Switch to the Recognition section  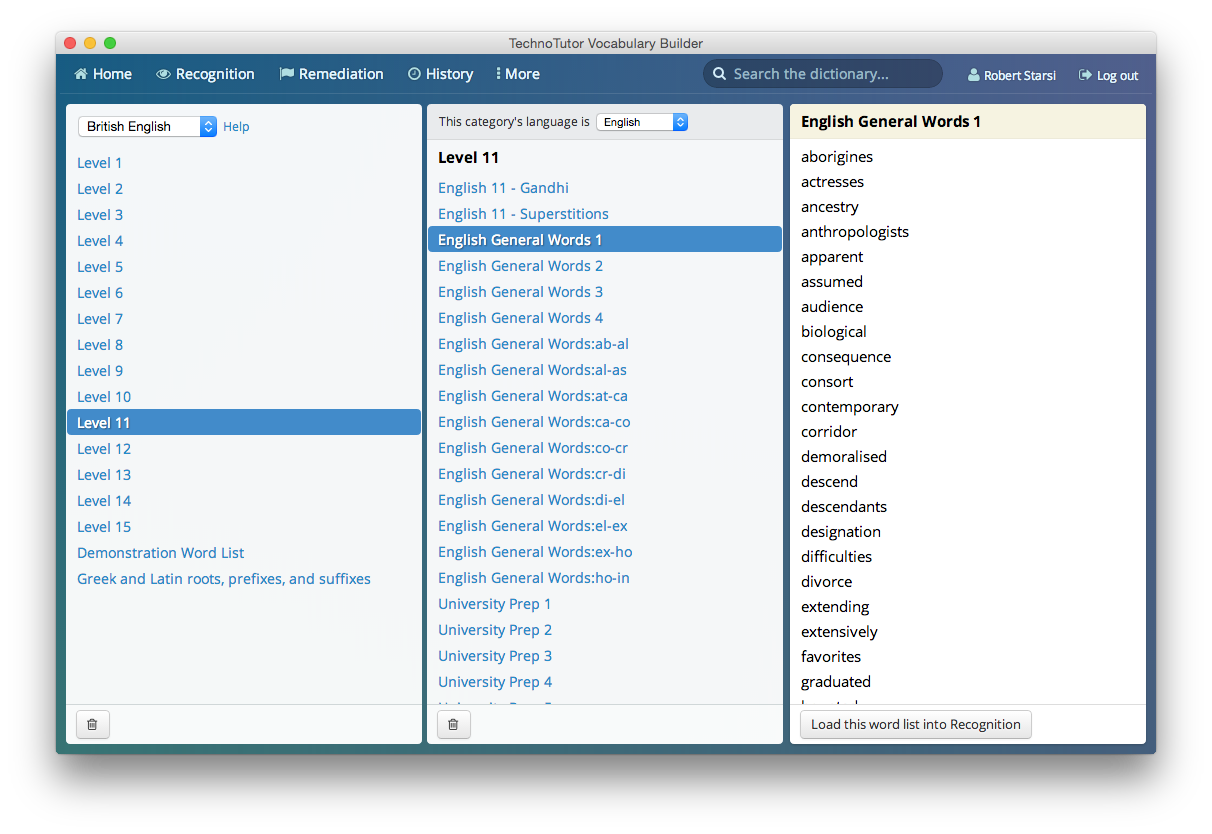[x=205, y=73]
